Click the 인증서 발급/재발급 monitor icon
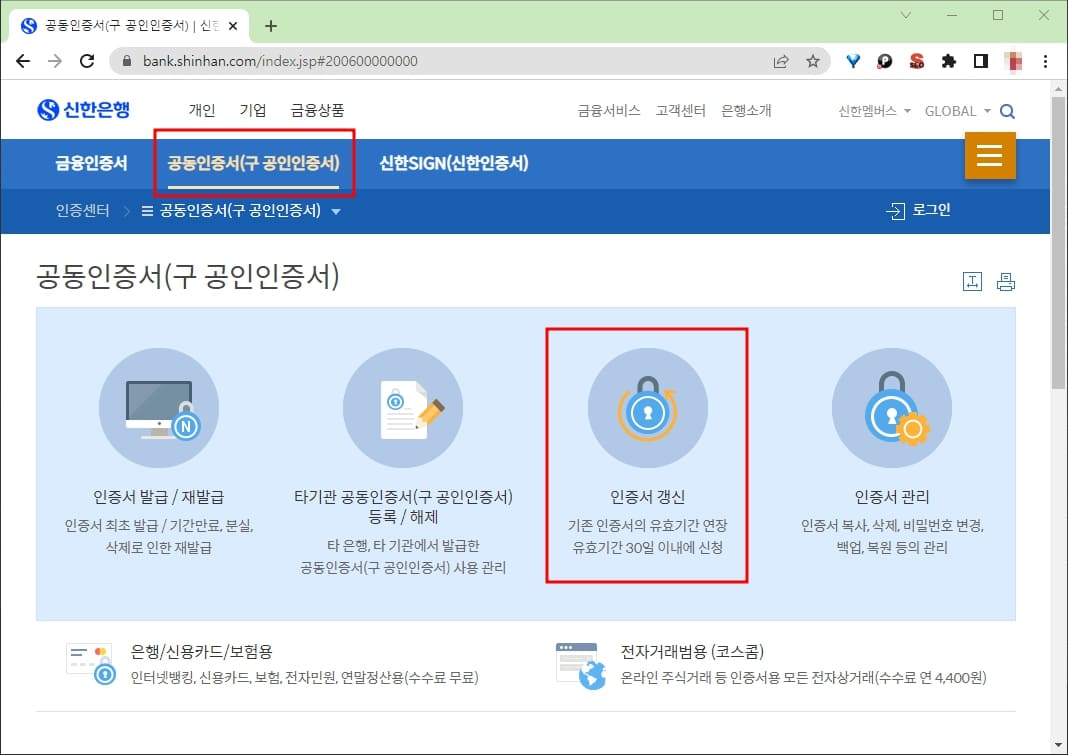 (x=159, y=407)
